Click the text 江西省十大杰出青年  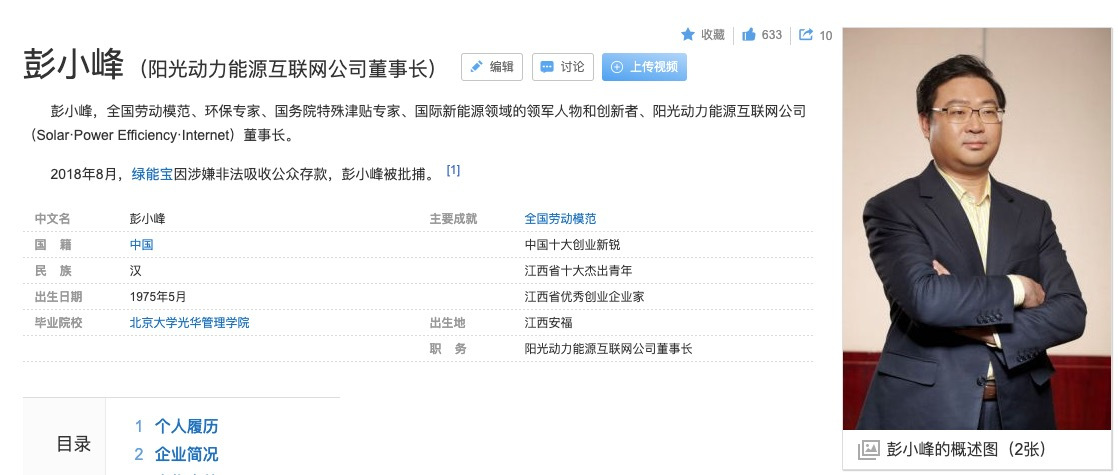[x=578, y=271]
